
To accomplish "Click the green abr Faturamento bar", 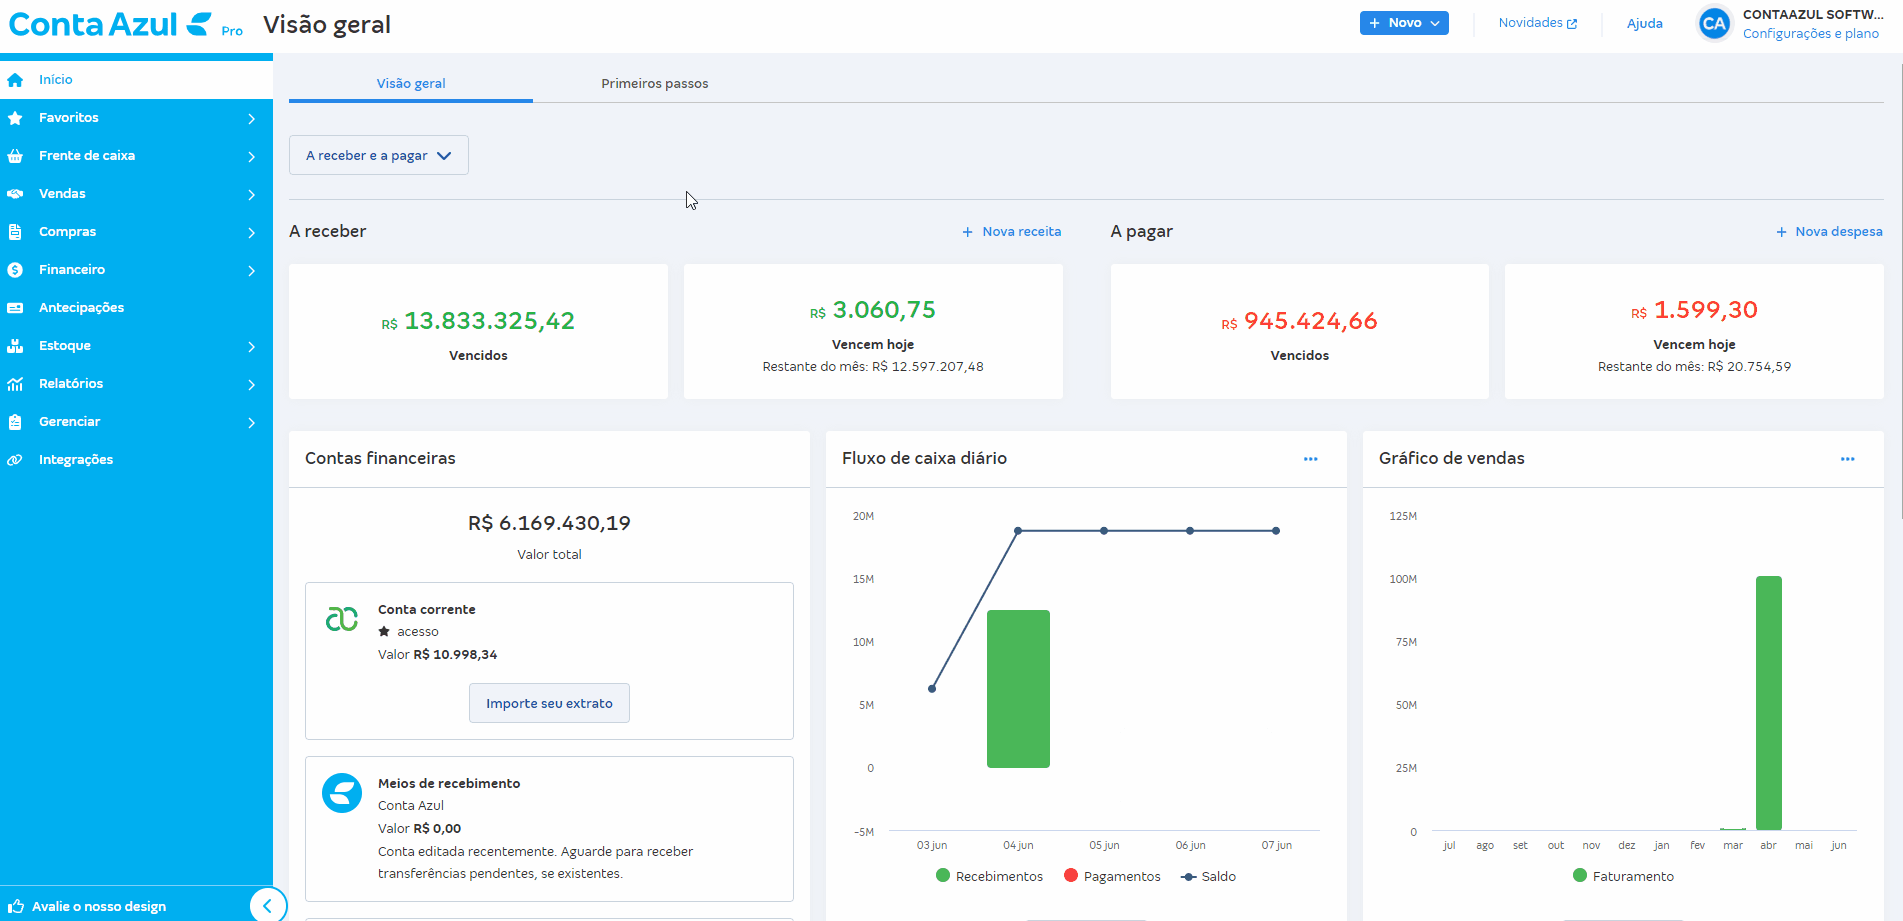I will coord(1768,703).
